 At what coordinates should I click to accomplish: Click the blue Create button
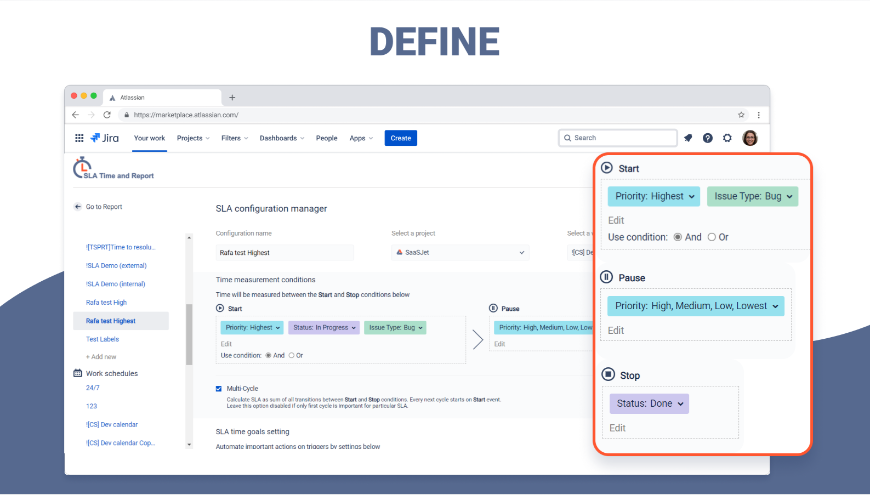(401, 138)
